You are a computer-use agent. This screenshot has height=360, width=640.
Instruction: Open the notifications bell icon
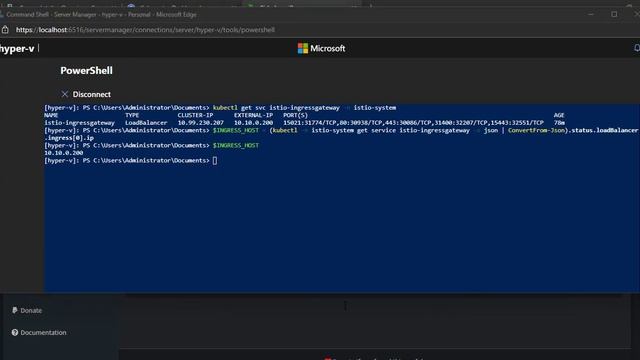click(637, 48)
